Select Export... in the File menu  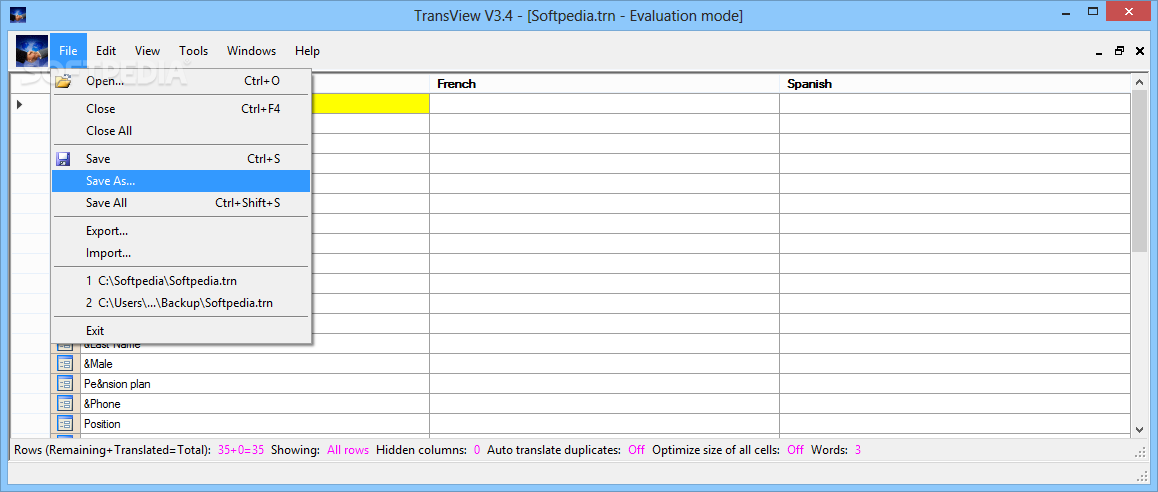[x=181, y=231]
